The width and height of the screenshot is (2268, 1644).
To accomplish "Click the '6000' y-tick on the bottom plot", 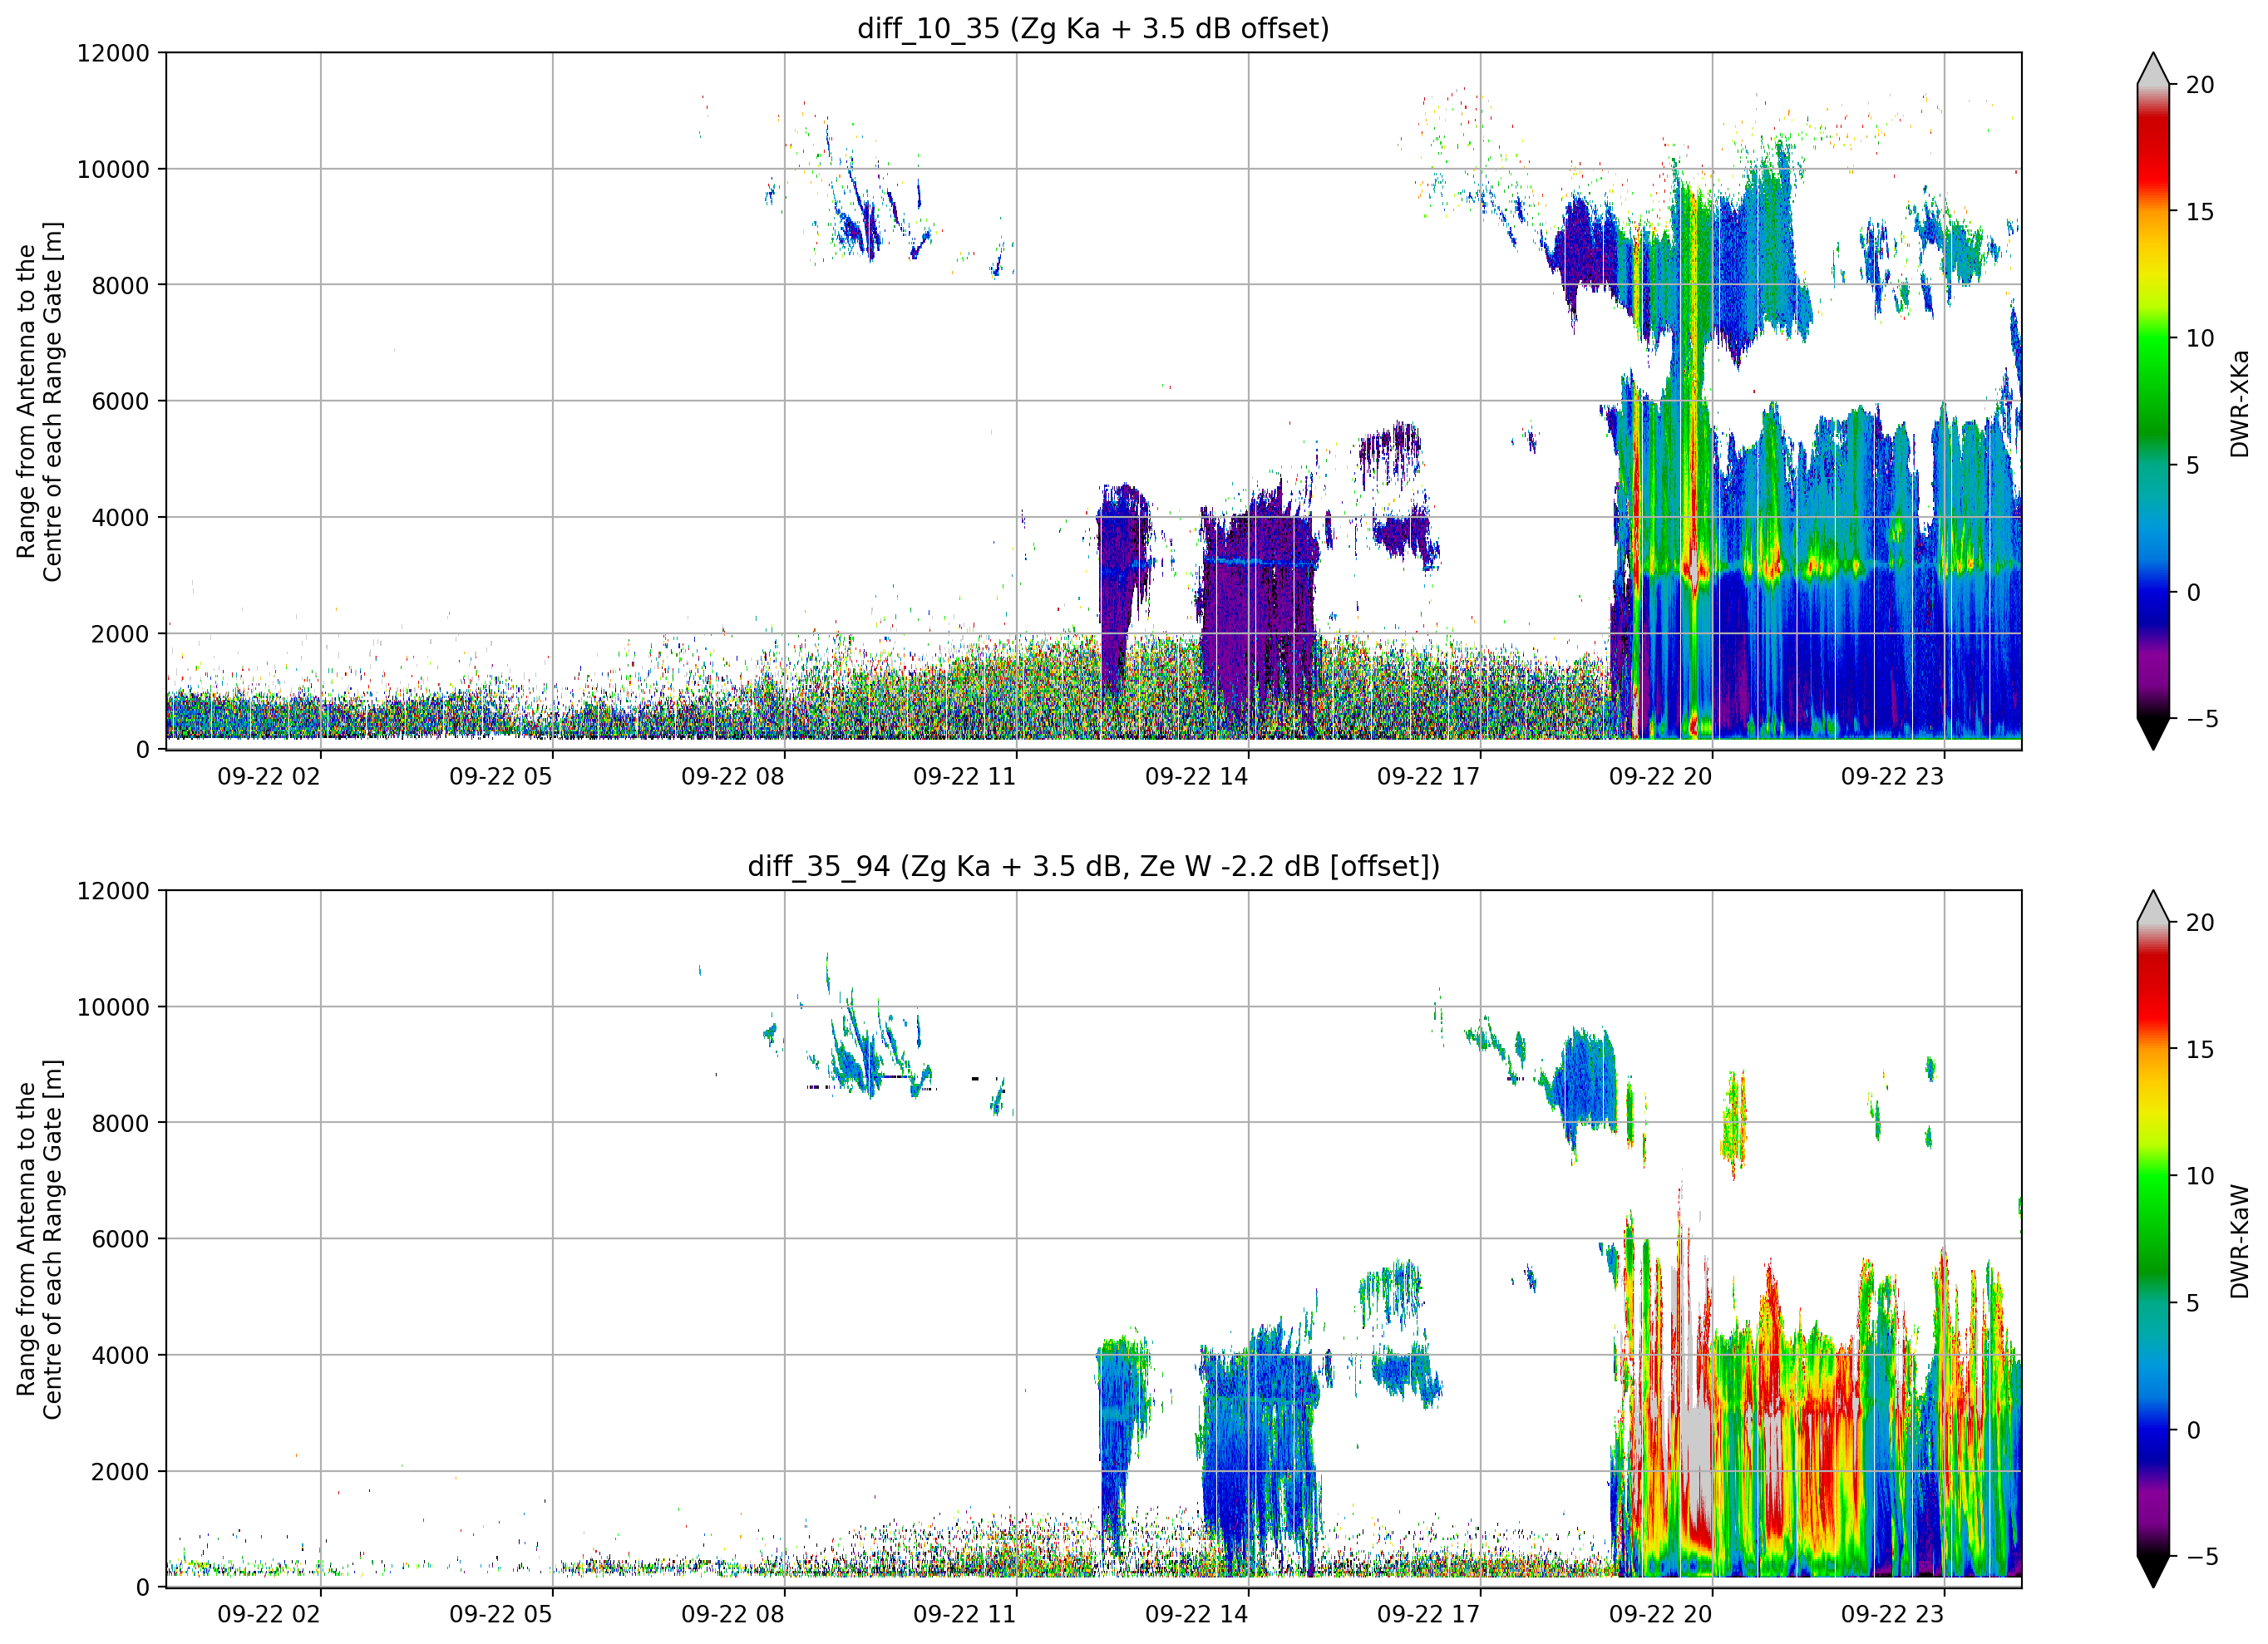I will (x=120, y=1239).
